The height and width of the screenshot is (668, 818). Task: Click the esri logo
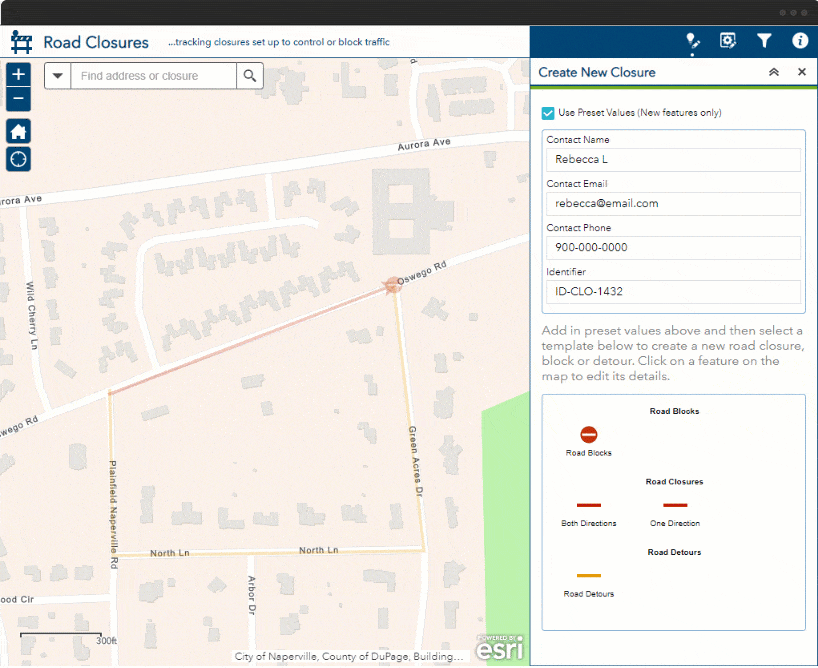pos(500,648)
